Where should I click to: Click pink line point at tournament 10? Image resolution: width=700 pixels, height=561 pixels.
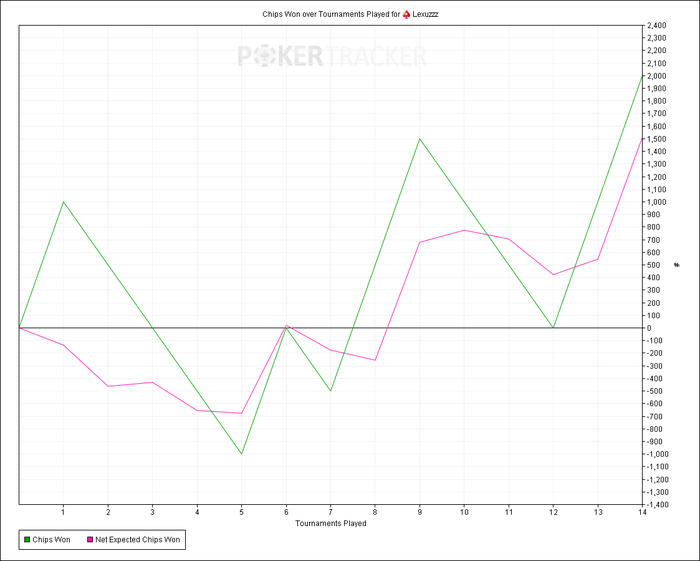click(464, 230)
